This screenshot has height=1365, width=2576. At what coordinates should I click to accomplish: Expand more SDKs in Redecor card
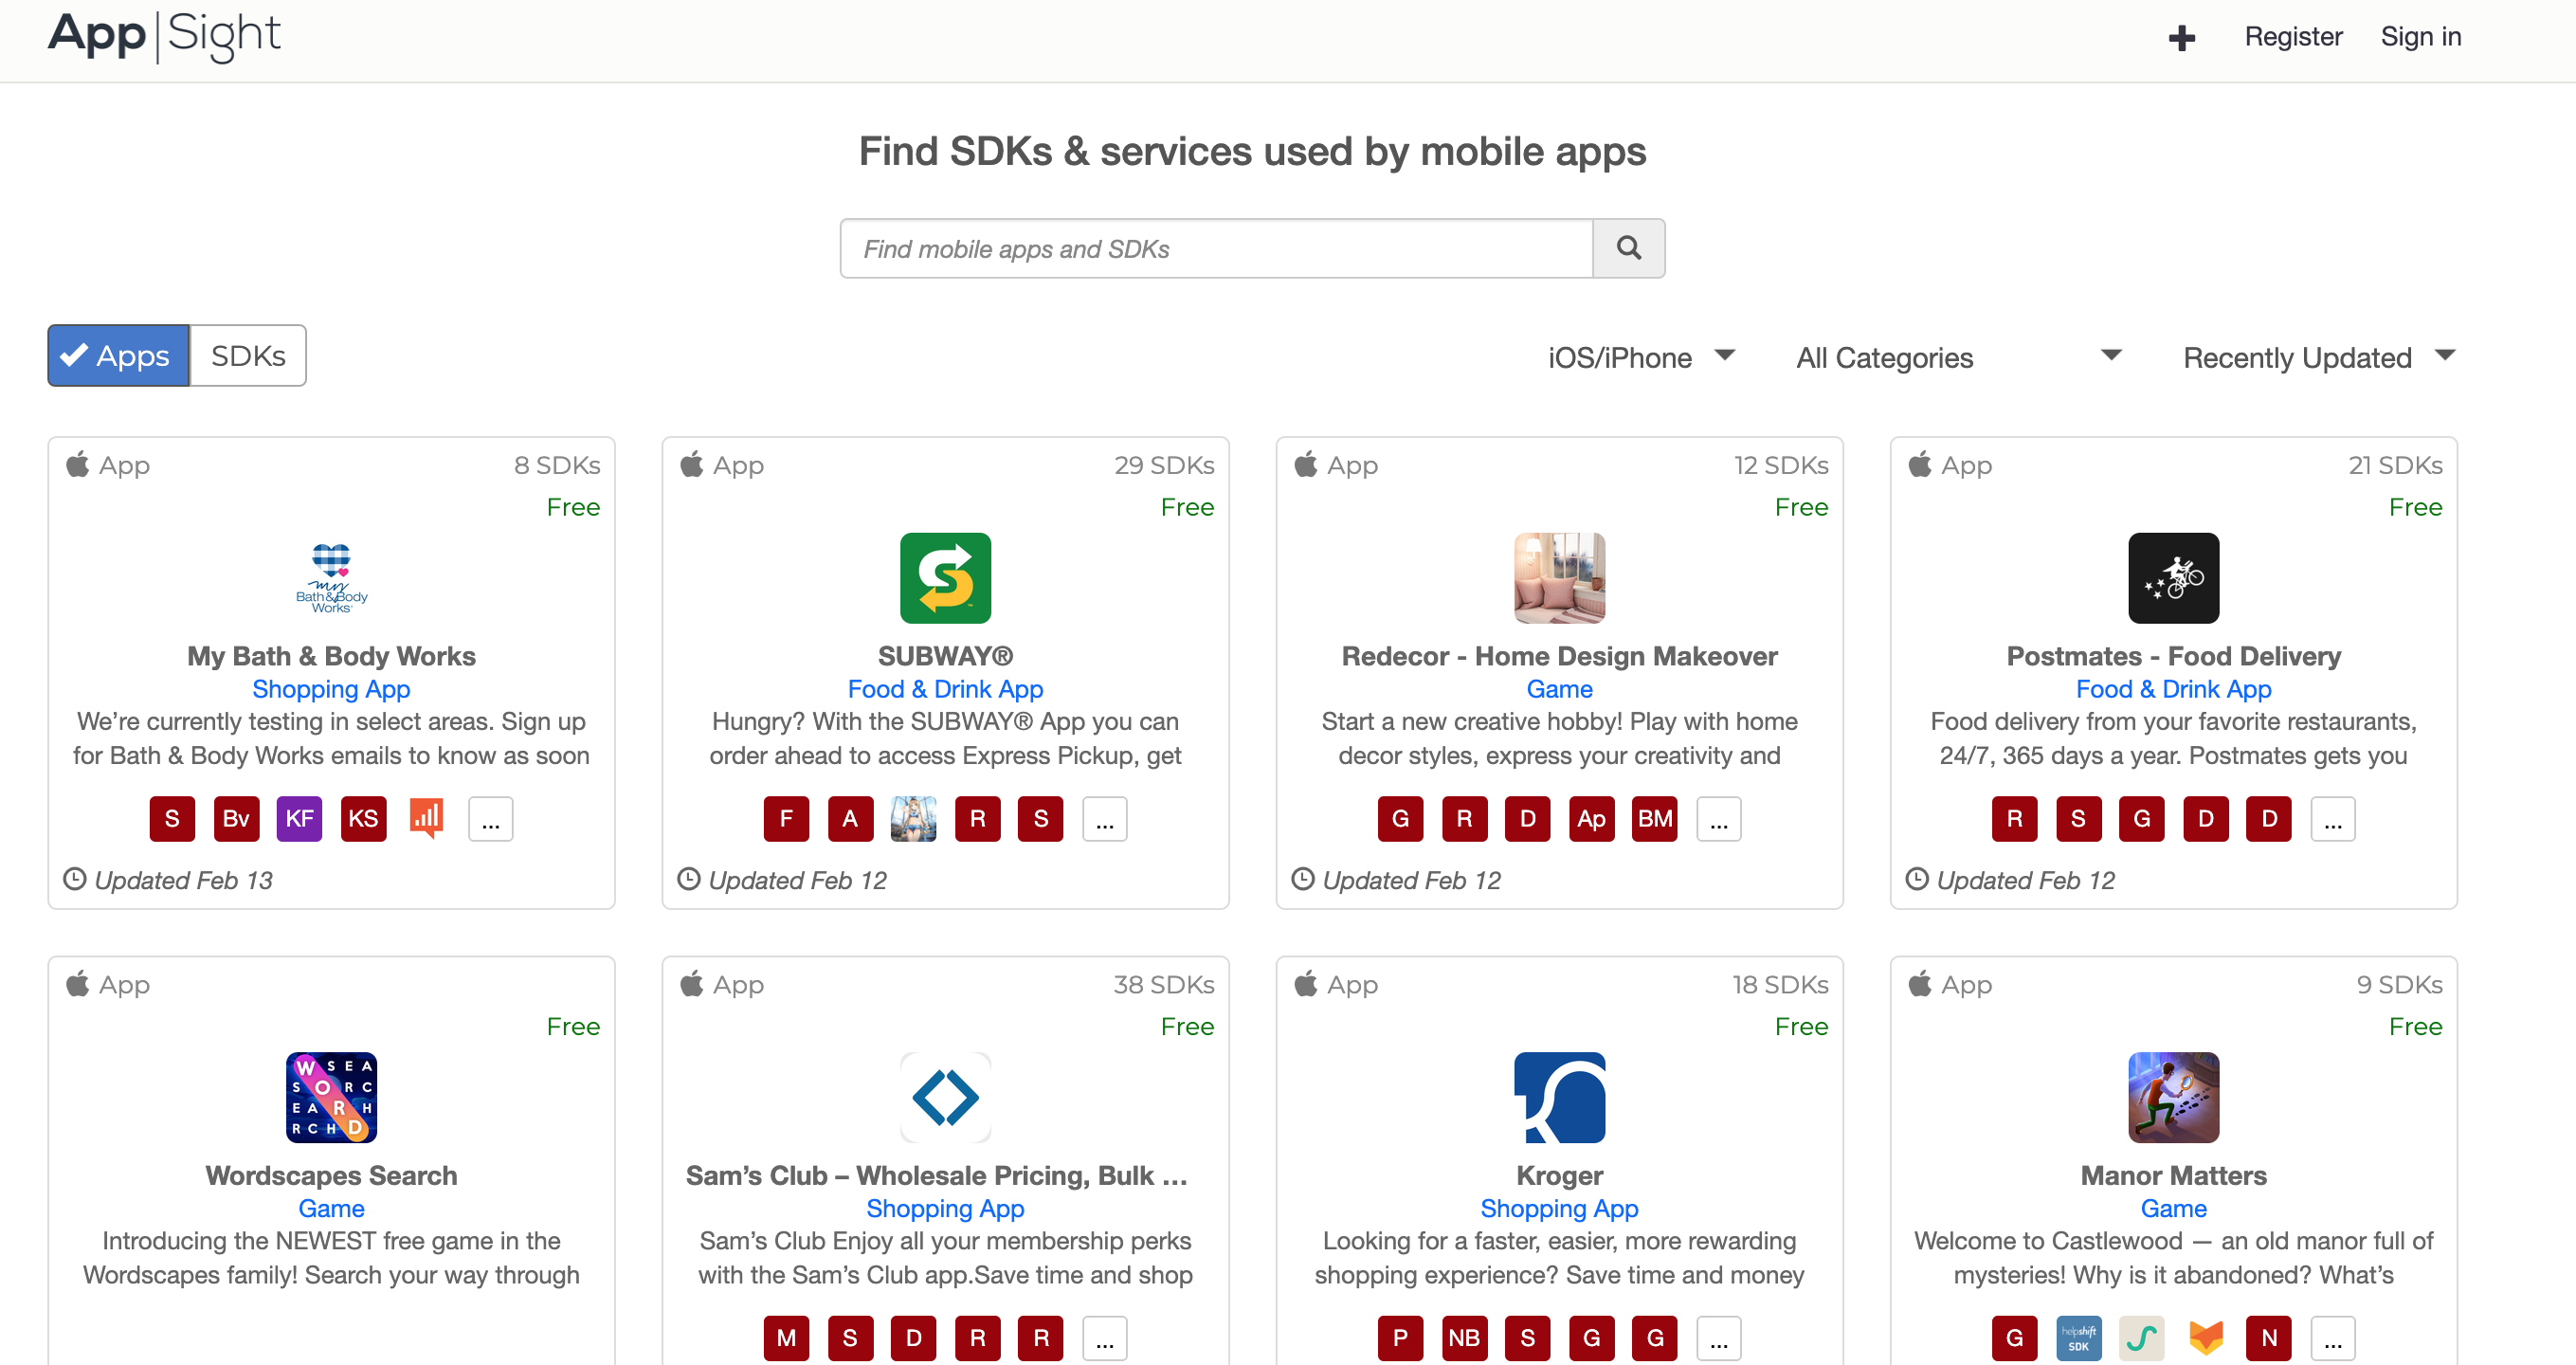tap(1718, 819)
